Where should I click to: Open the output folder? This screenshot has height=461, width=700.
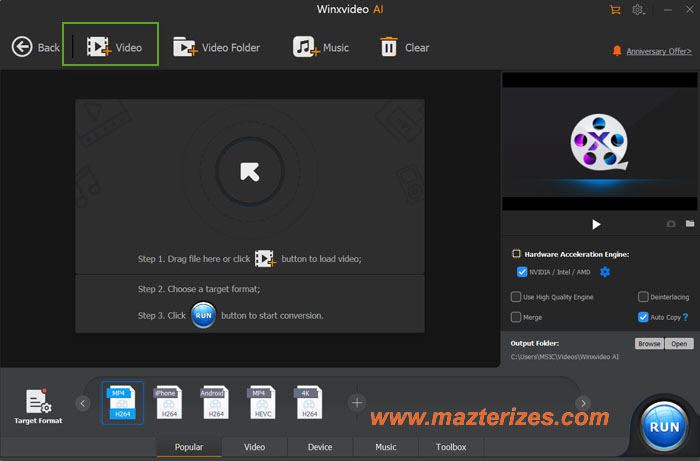tap(679, 344)
